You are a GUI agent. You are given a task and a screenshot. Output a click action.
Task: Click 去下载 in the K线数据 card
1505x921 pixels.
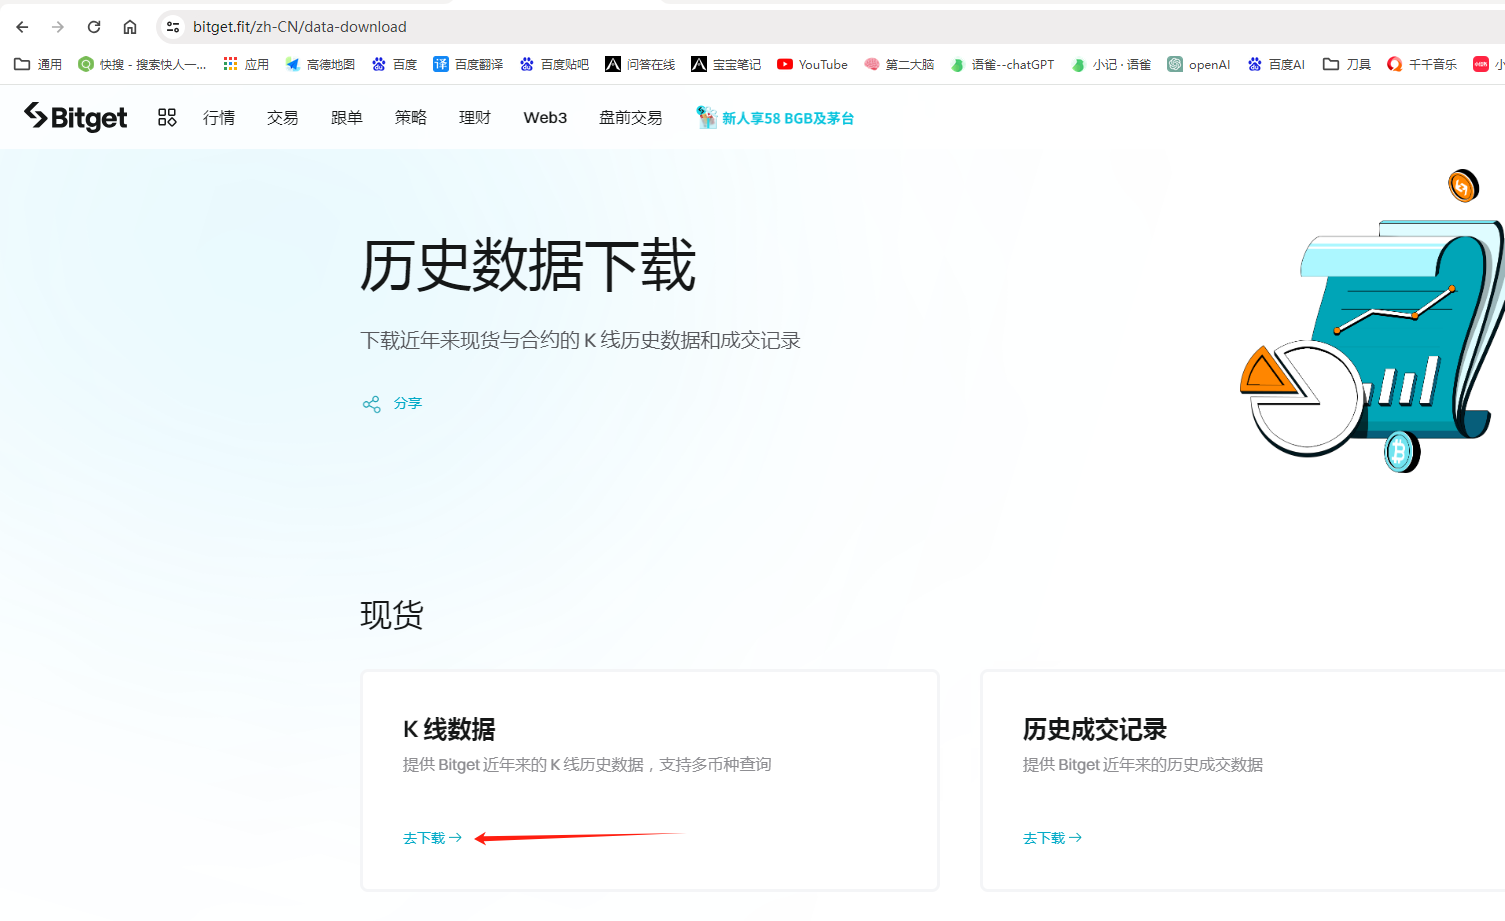tap(432, 838)
